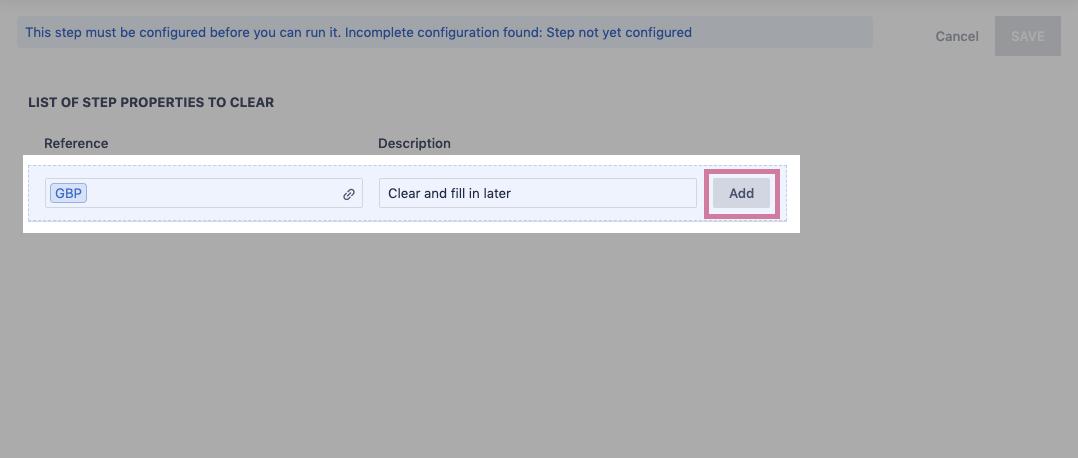Place cursor after 'Clear and fill in later' text
The image size is (1078, 458).
point(514,193)
